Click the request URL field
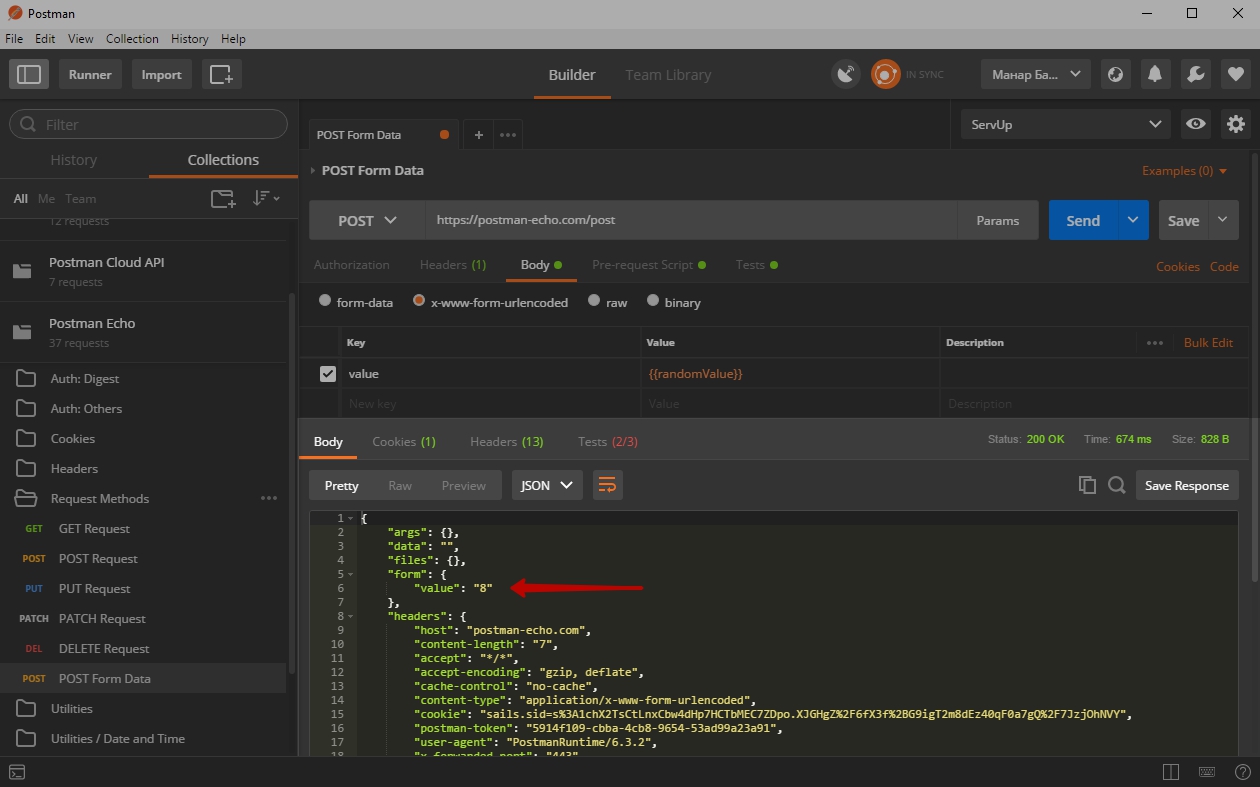The image size is (1260, 787). tap(692, 220)
